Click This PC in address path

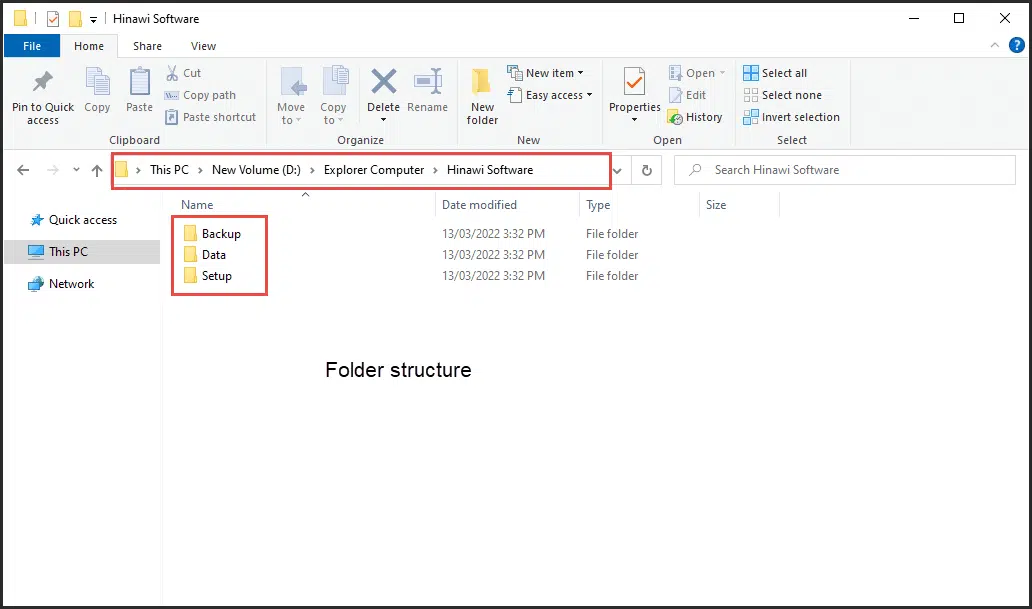pos(169,170)
